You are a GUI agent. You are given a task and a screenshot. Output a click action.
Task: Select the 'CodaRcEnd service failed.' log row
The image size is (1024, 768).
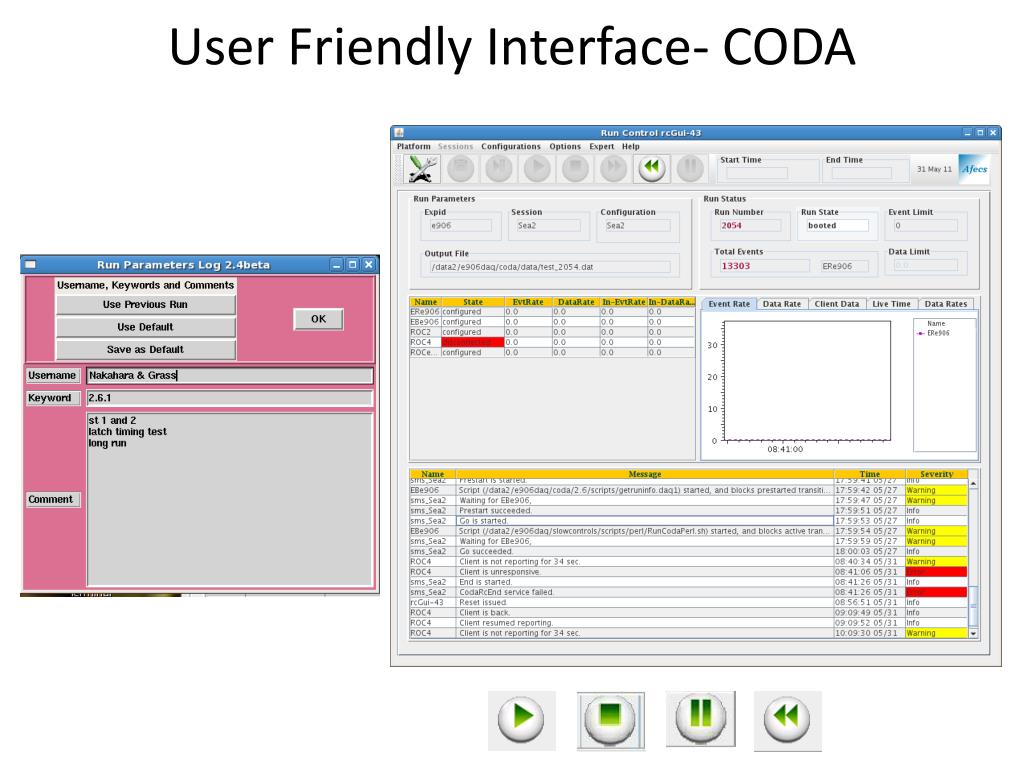tap(688, 592)
